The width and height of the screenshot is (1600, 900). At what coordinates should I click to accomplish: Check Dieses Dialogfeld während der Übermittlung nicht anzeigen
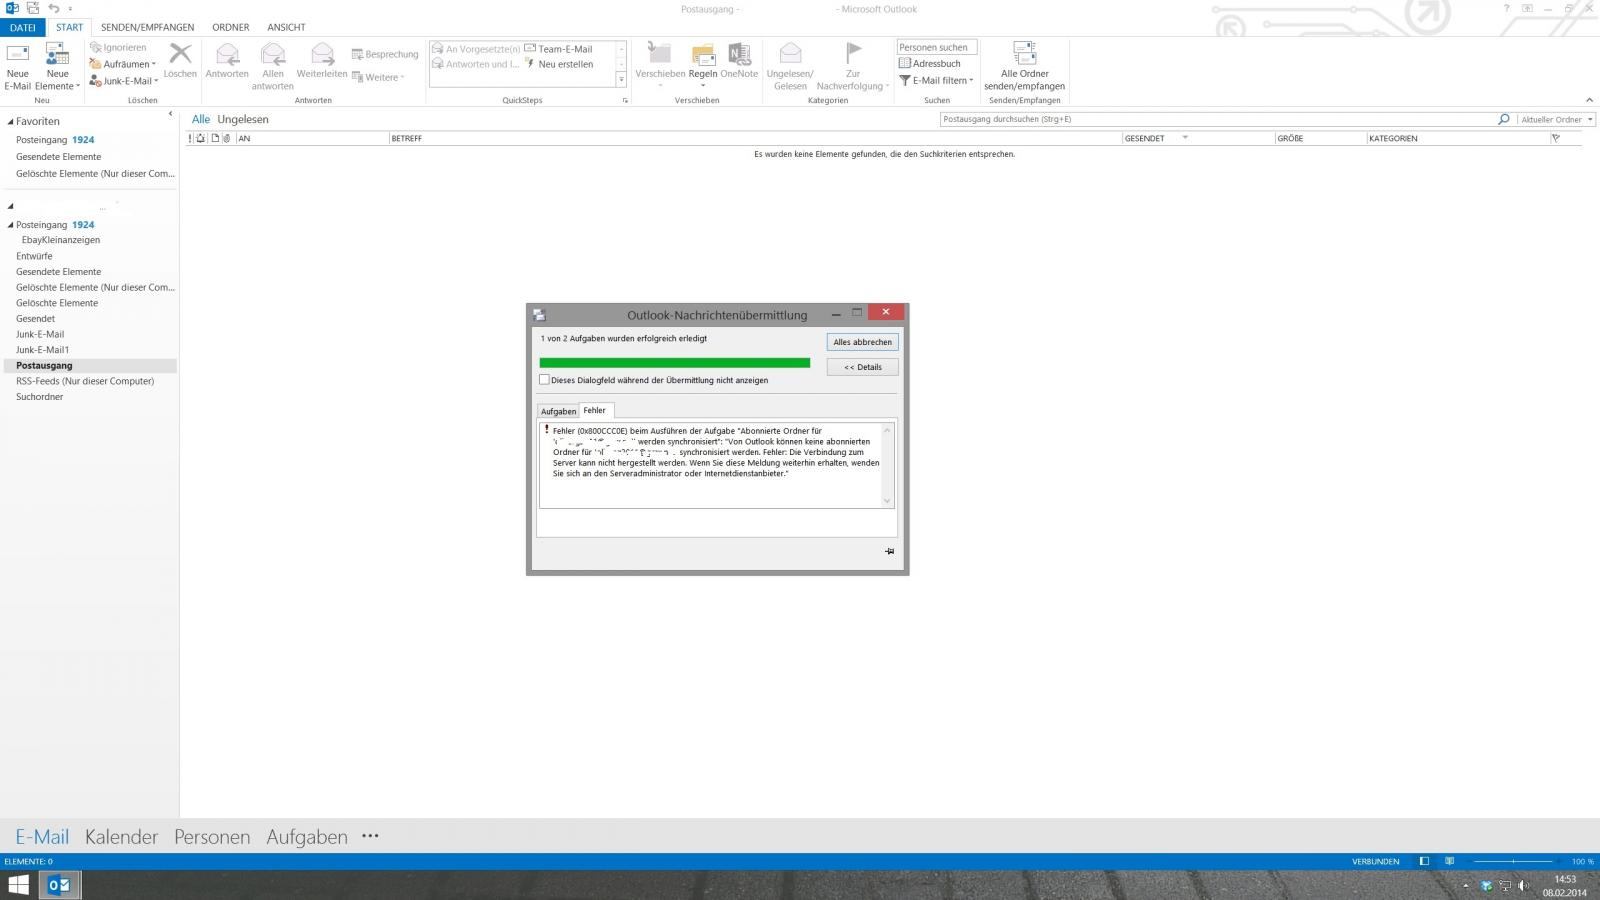pyautogui.click(x=544, y=380)
